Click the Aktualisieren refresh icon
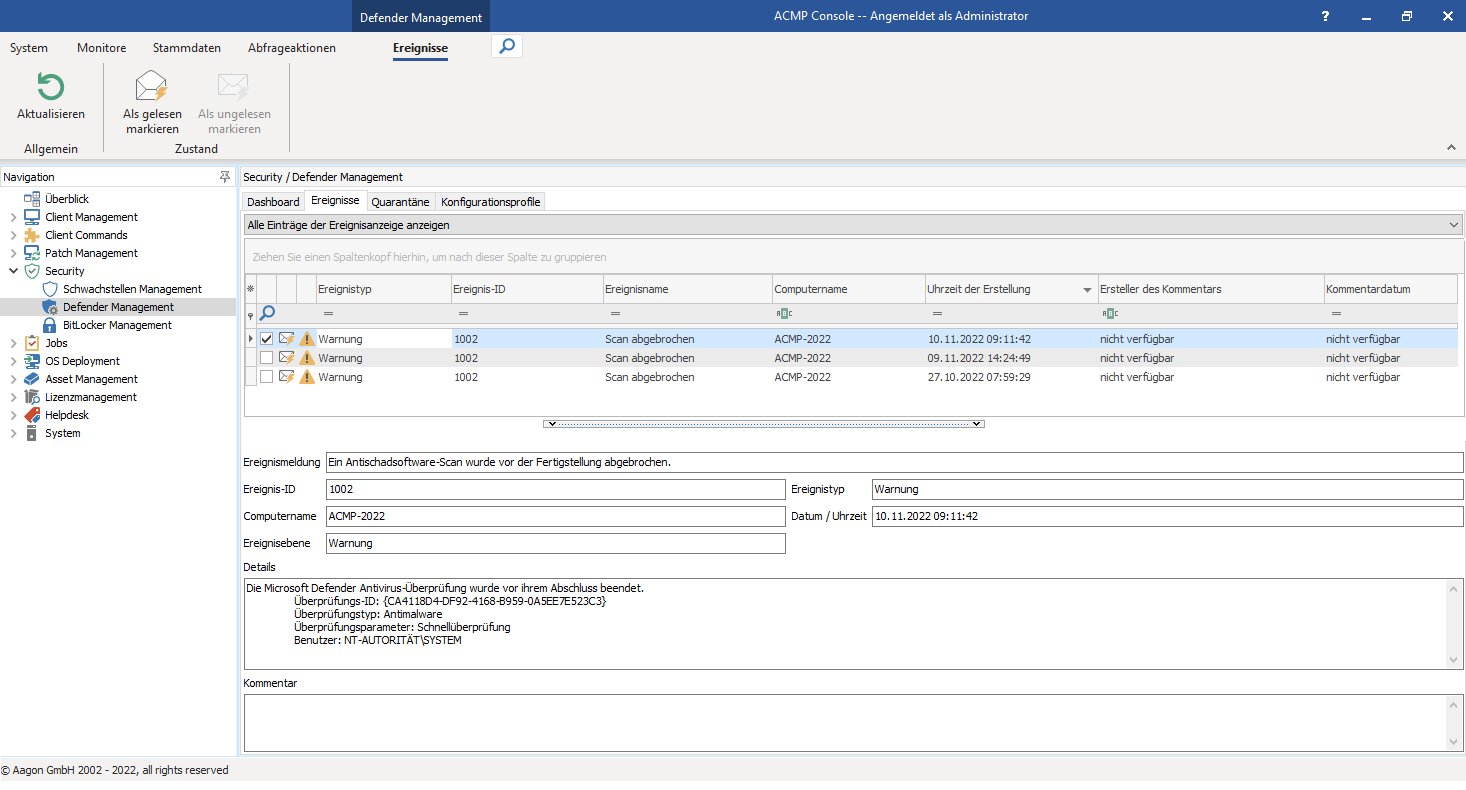The width and height of the screenshot is (1466, 790). click(x=50, y=87)
